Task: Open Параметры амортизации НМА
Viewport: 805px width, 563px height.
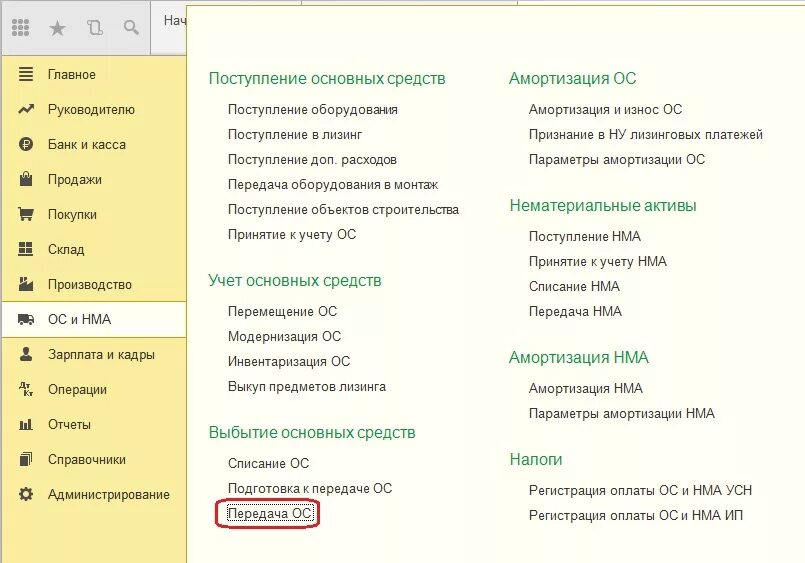Action: coord(622,414)
